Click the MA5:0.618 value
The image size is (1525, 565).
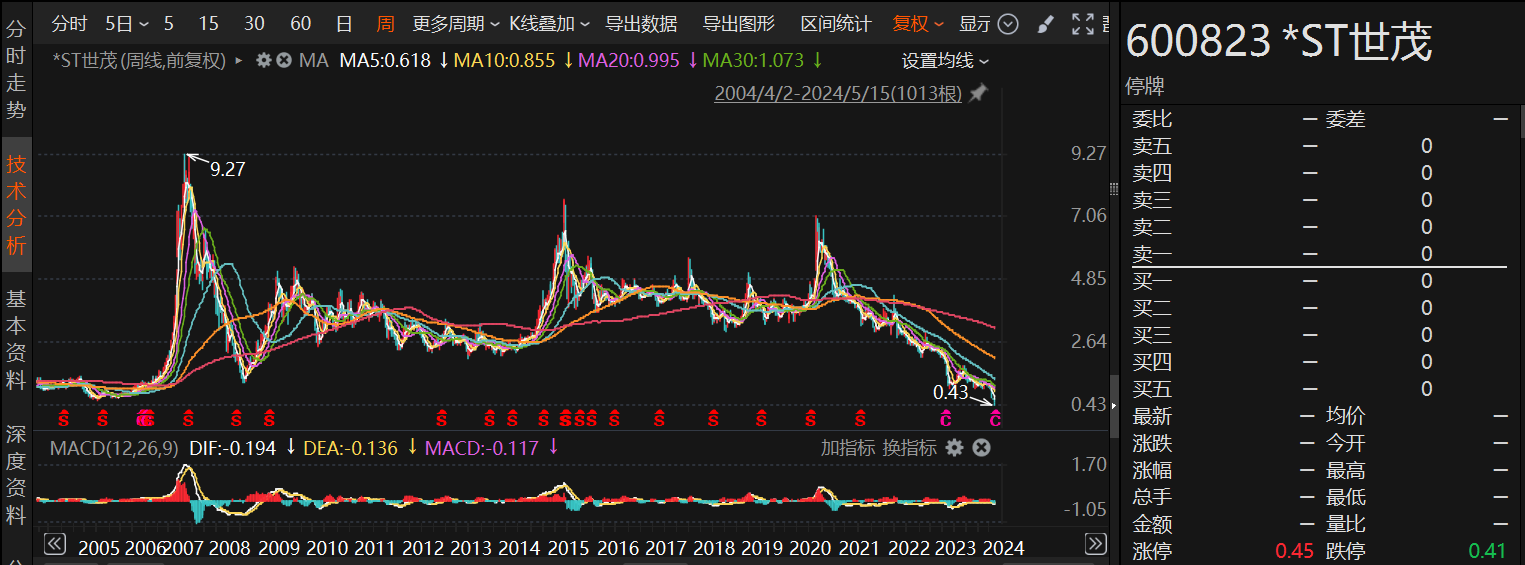[x=385, y=61]
